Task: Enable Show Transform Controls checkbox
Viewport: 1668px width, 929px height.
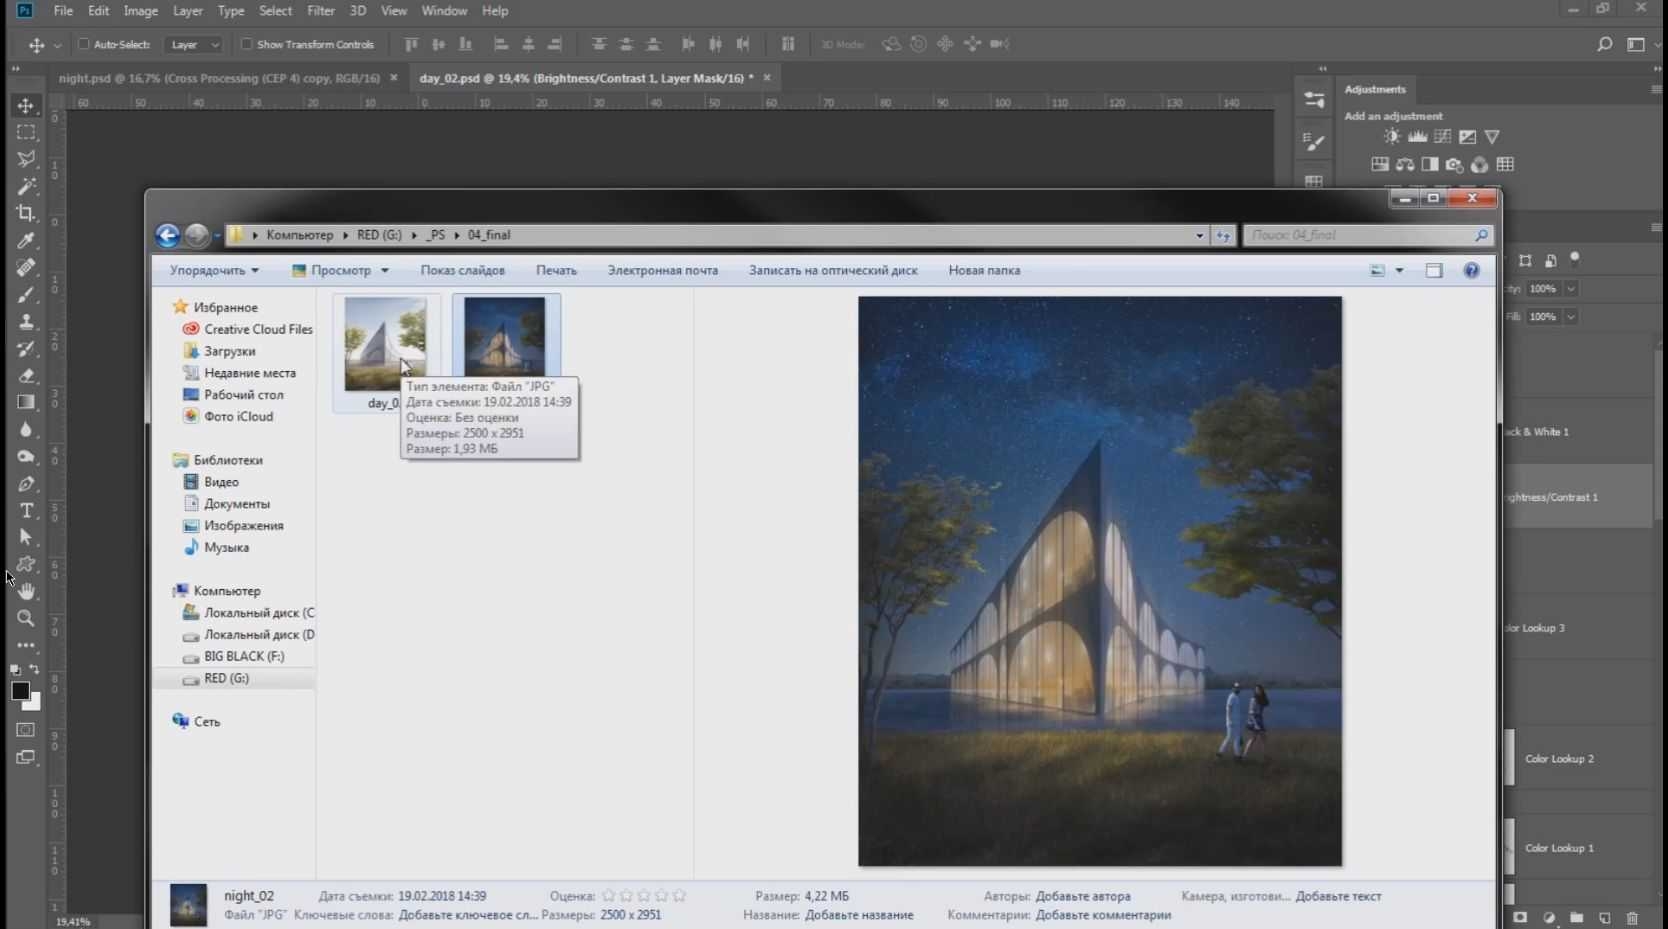Action: coord(246,44)
